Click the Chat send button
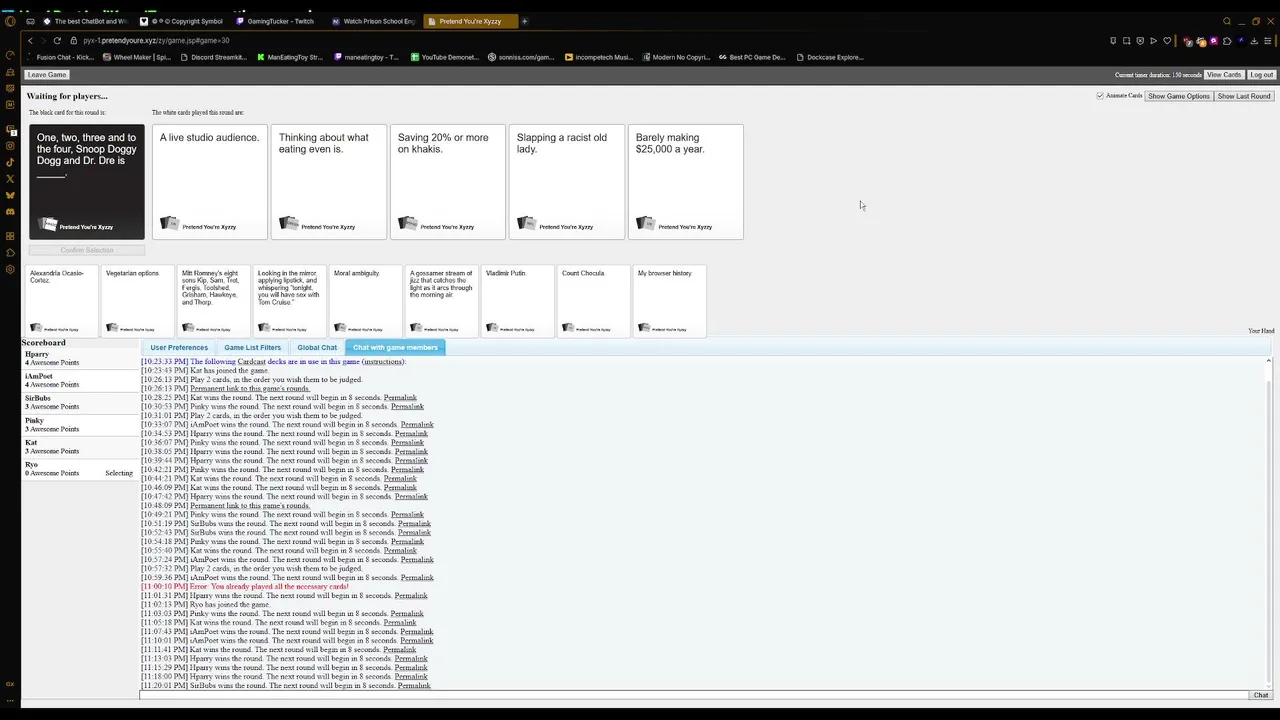Image resolution: width=1280 pixels, height=720 pixels. [1261, 695]
